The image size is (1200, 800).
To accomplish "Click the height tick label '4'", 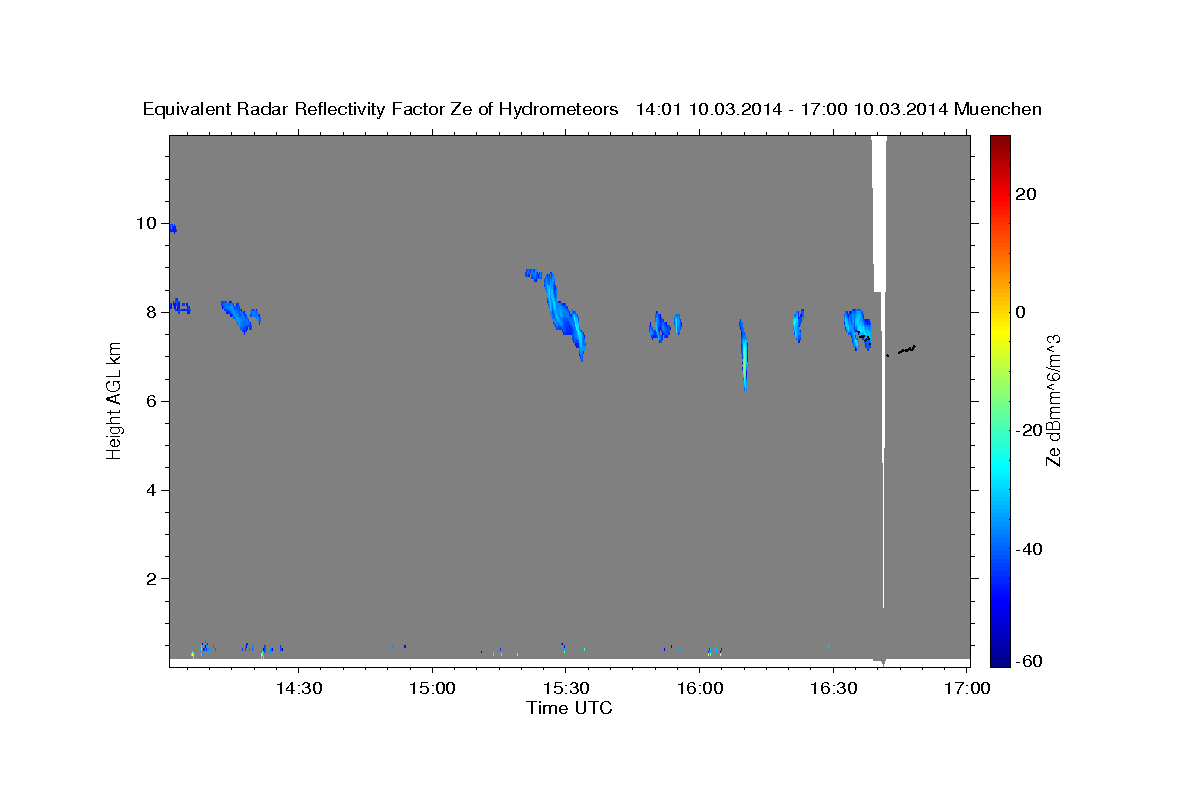I will click(153, 490).
